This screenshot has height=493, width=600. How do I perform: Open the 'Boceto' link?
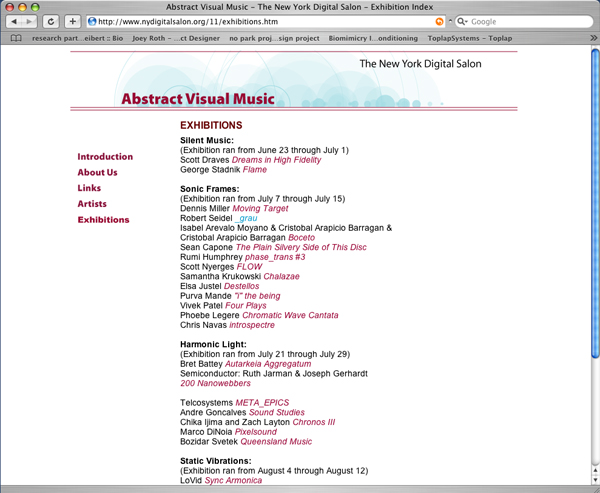click(x=301, y=238)
